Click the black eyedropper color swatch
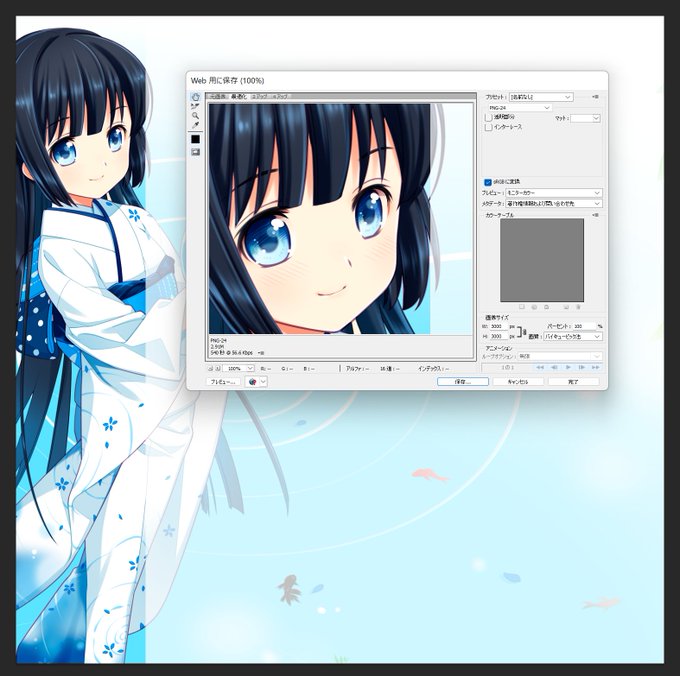Viewport: 680px width, 676px height. point(196,139)
